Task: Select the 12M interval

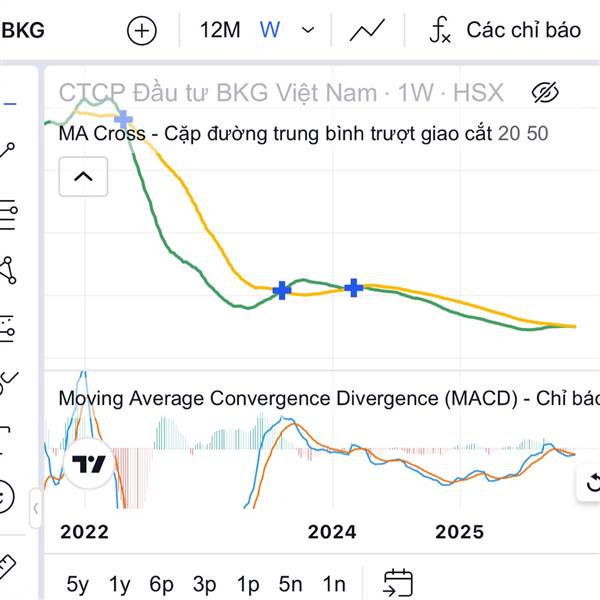Action: (219, 30)
